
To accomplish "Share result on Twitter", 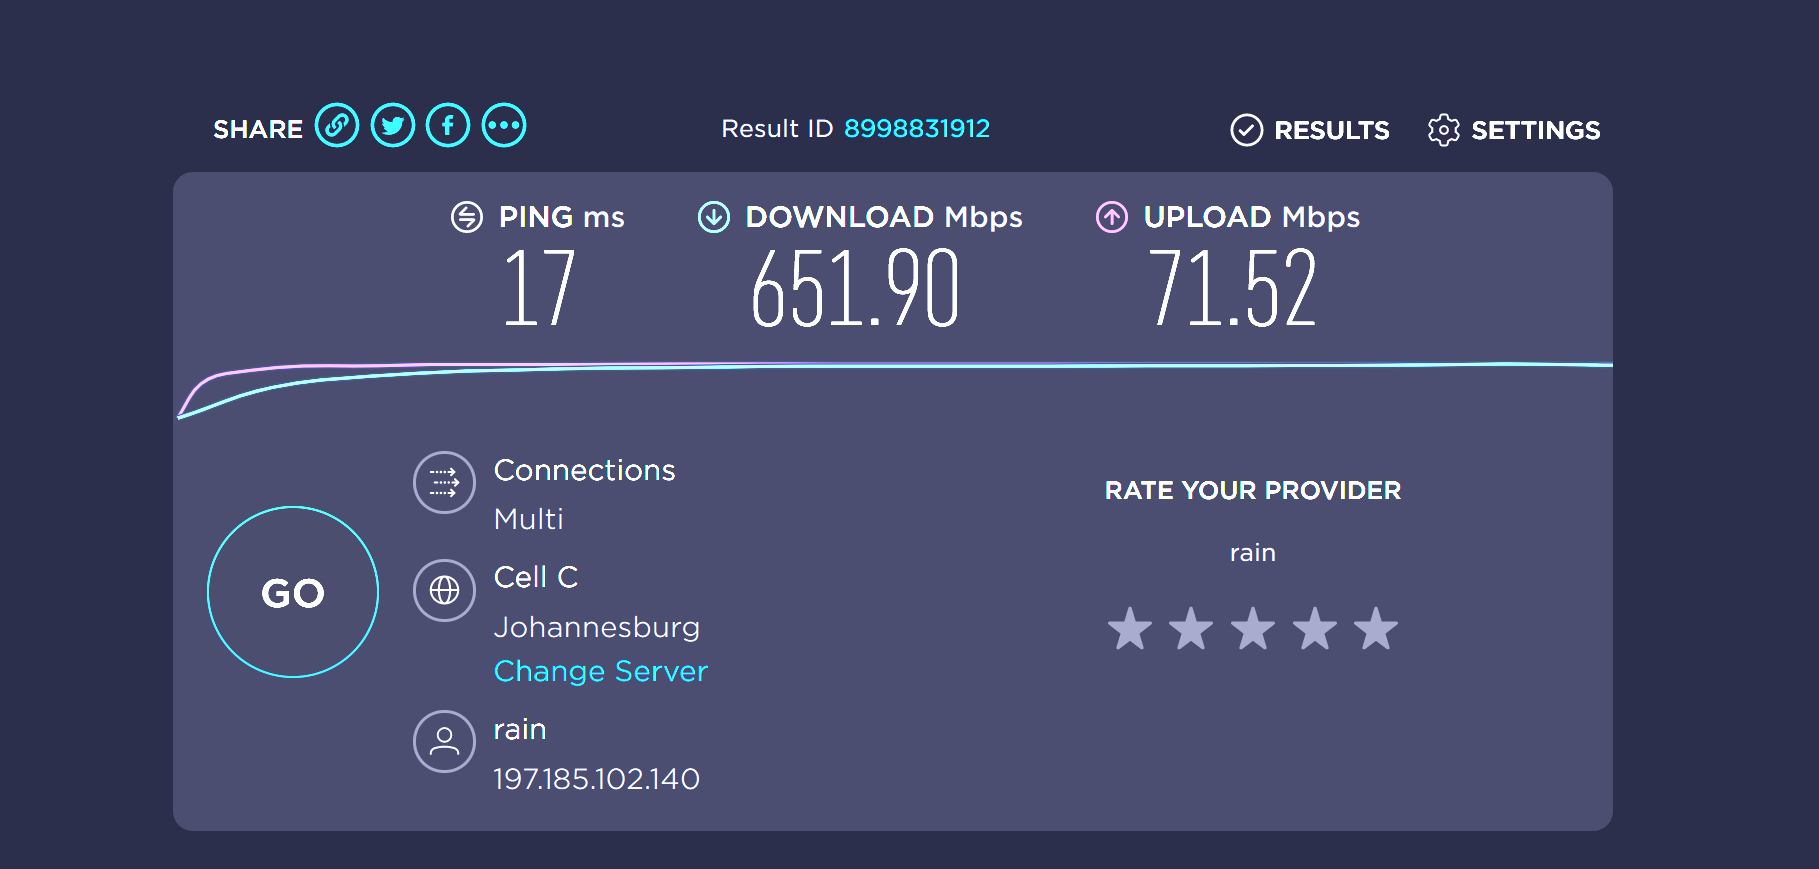I will click(393, 126).
